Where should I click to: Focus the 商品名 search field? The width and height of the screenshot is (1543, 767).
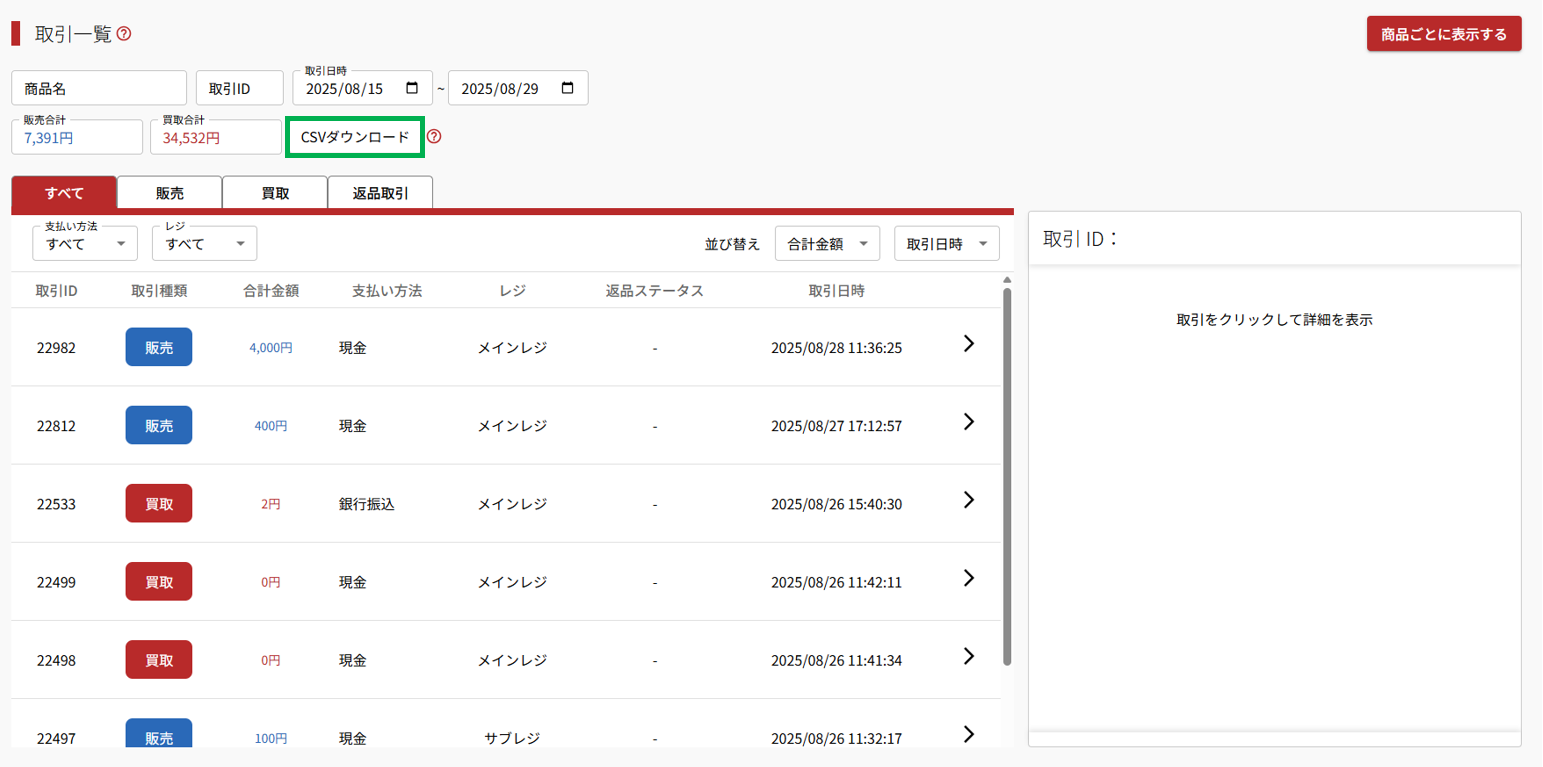(x=99, y=88)
